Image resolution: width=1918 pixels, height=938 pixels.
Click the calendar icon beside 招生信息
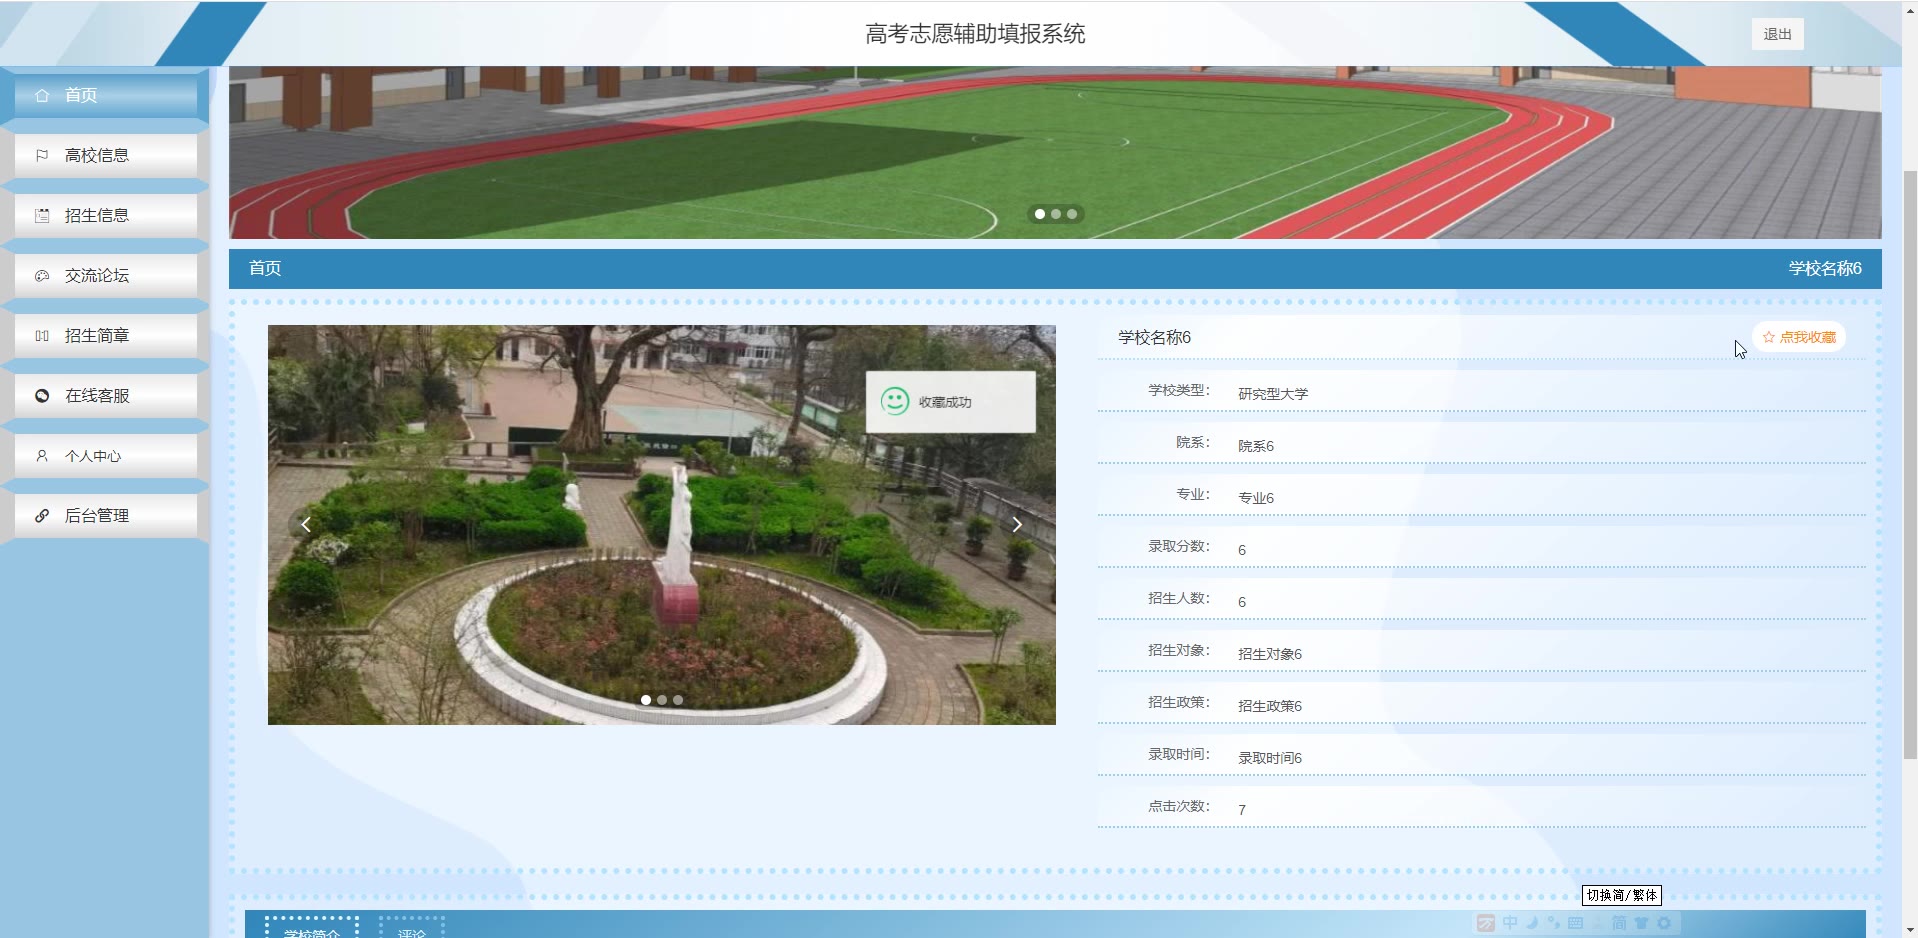42,216
